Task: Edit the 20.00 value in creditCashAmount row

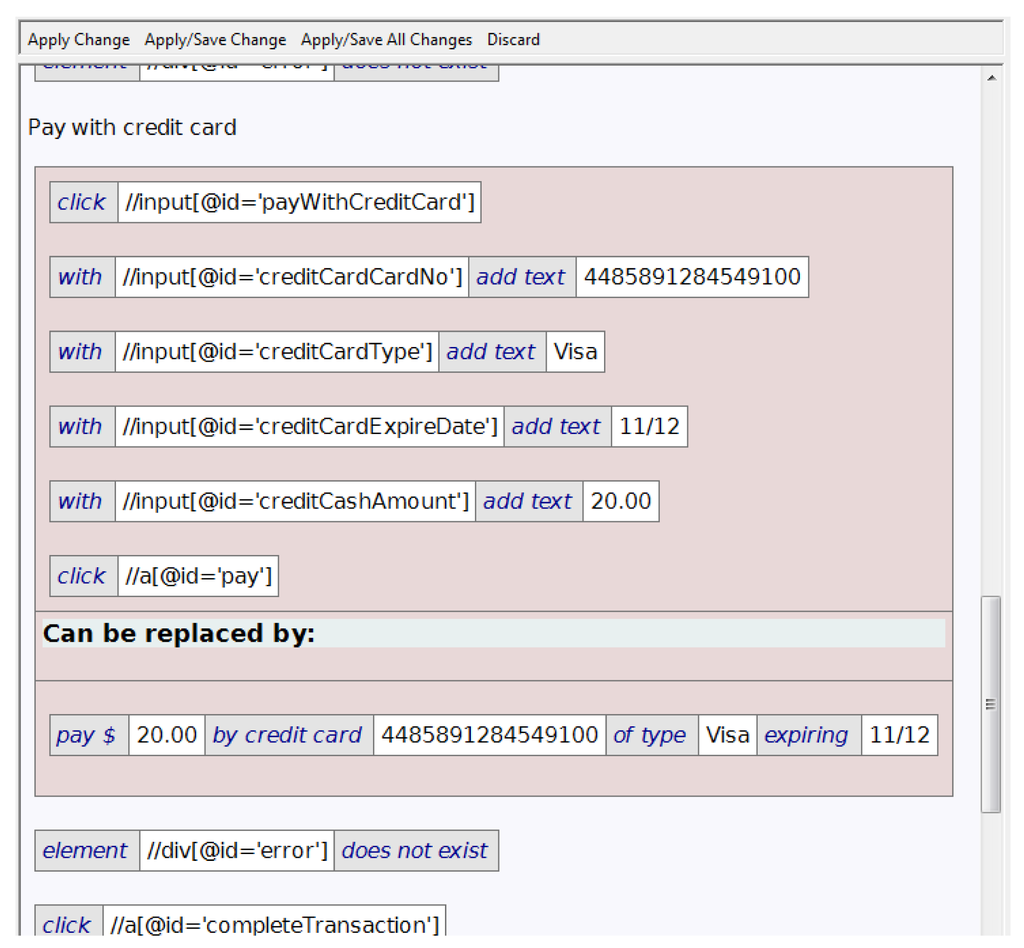Action: click(621, 501)
